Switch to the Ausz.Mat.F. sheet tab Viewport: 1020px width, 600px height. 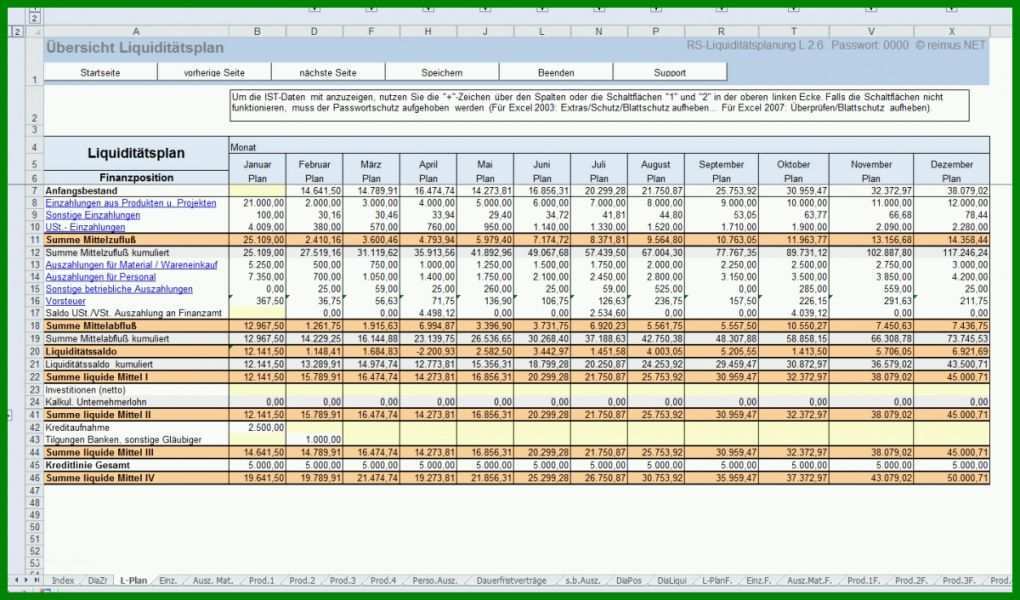pos(809,580)
